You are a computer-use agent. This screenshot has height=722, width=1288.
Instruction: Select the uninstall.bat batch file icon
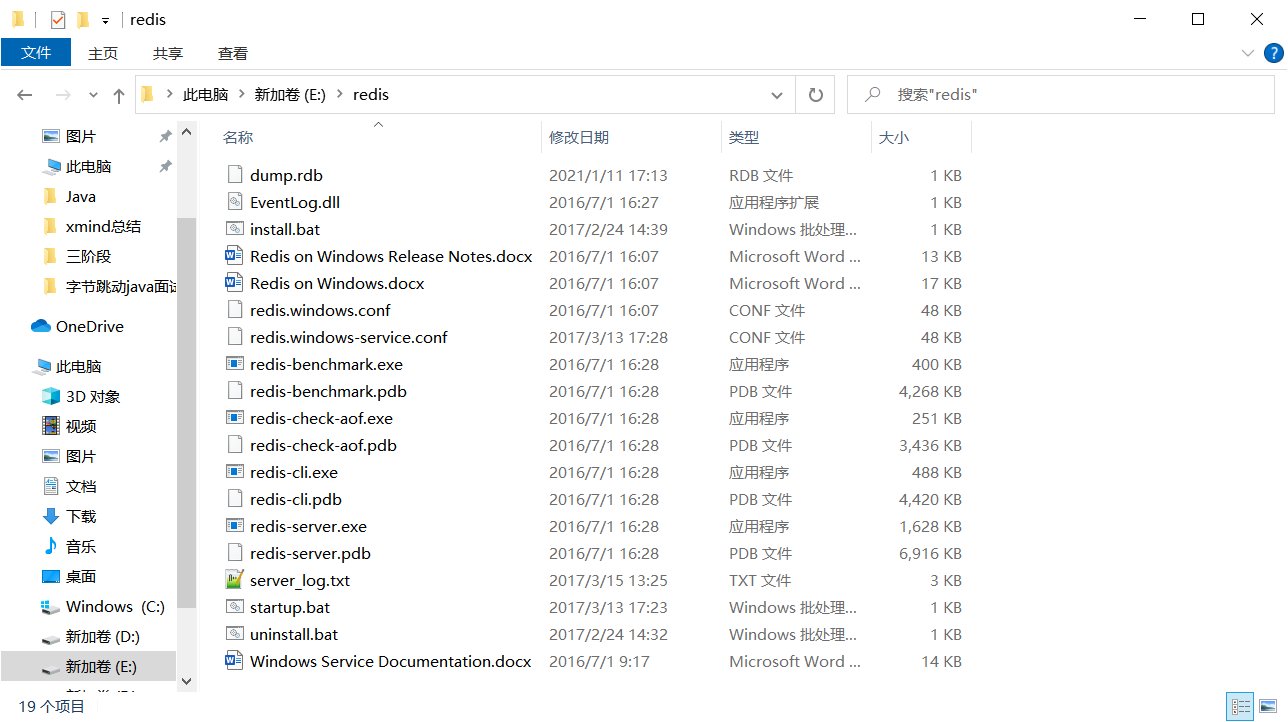[x=235, y=634]
